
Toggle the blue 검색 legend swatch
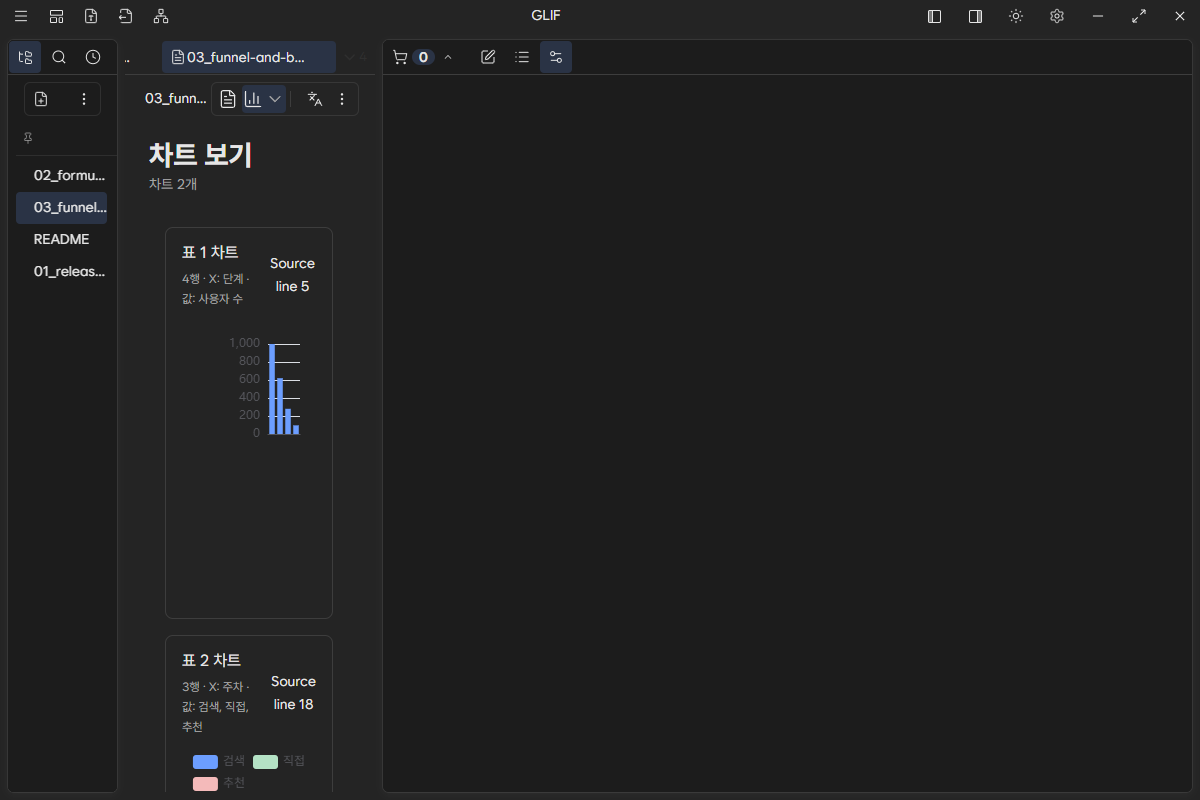click(205, 761)
